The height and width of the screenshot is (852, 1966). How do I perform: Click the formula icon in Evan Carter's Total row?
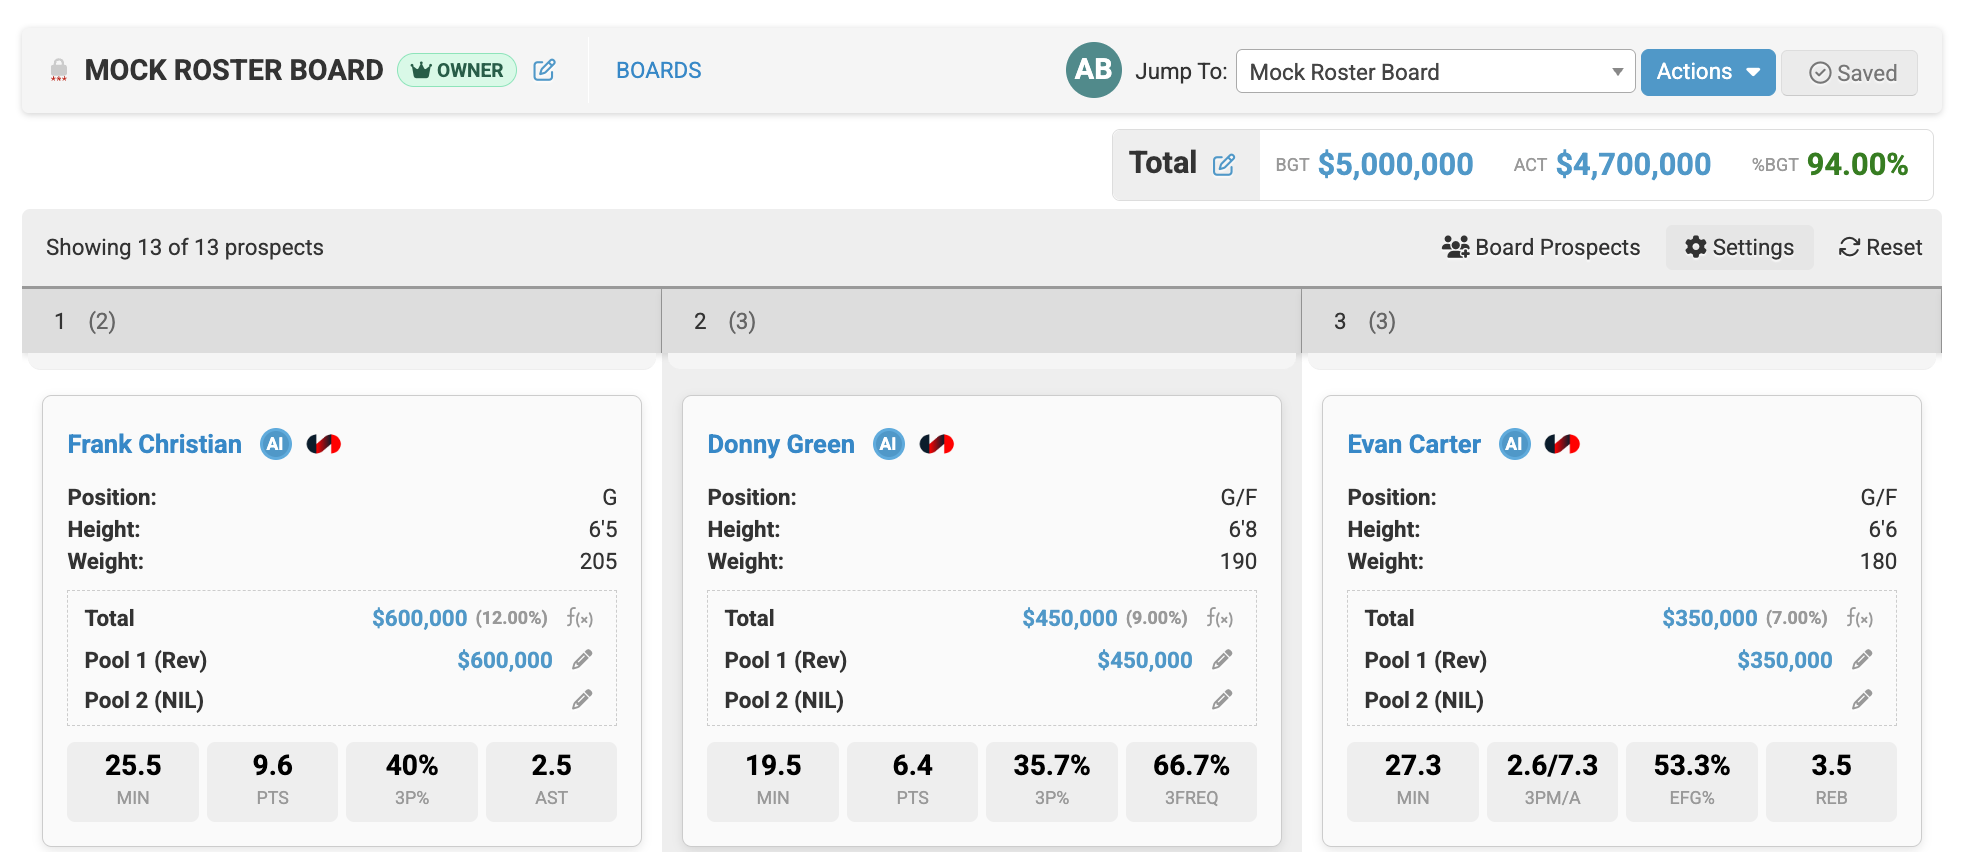[x=1860, y=618]
